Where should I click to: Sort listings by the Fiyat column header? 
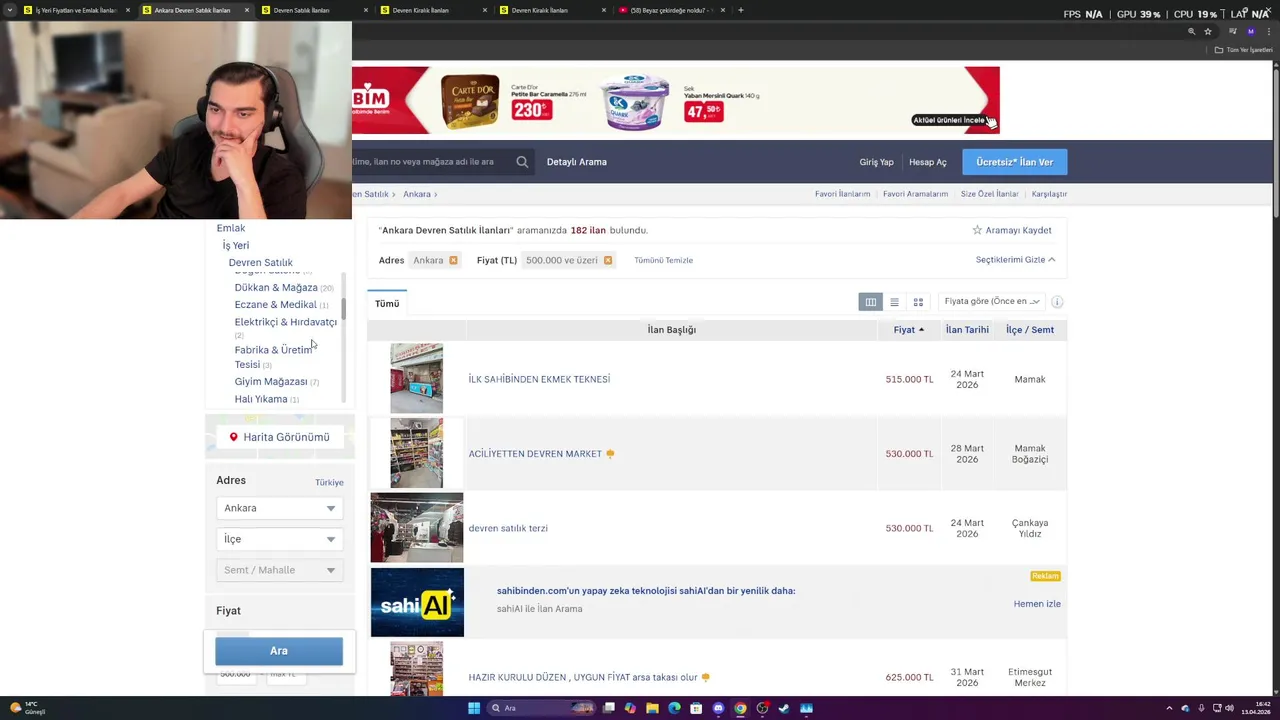tap(908, 330)
